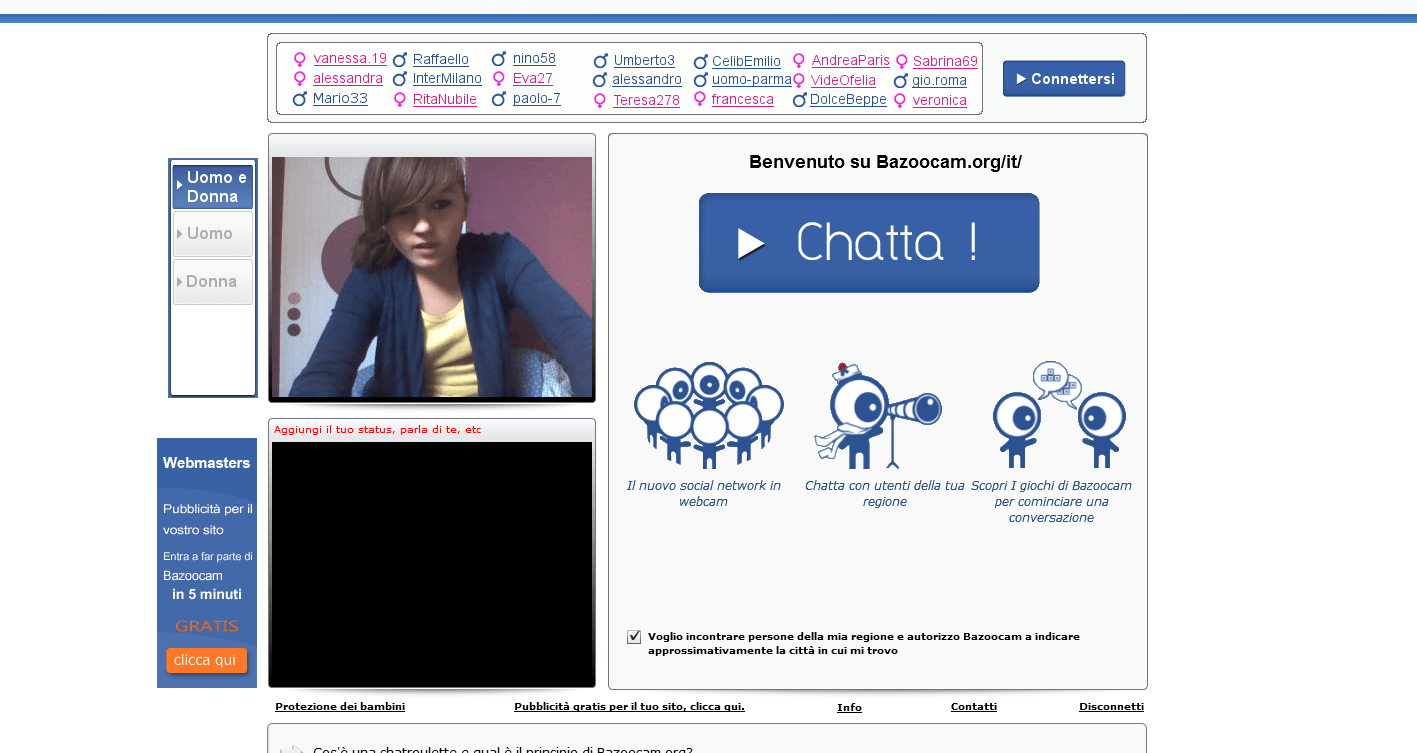Screen dimensions: 1417x753
Task: Click 'Scopri I giochi di Bazoocam' caption
Action: click(1051, 502)
